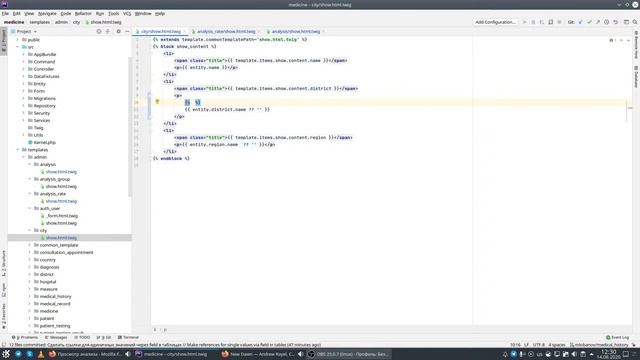This screenshot has width=640, height=360.
Task: Click the LF line separator selector
Action: (x=527, y=345)
